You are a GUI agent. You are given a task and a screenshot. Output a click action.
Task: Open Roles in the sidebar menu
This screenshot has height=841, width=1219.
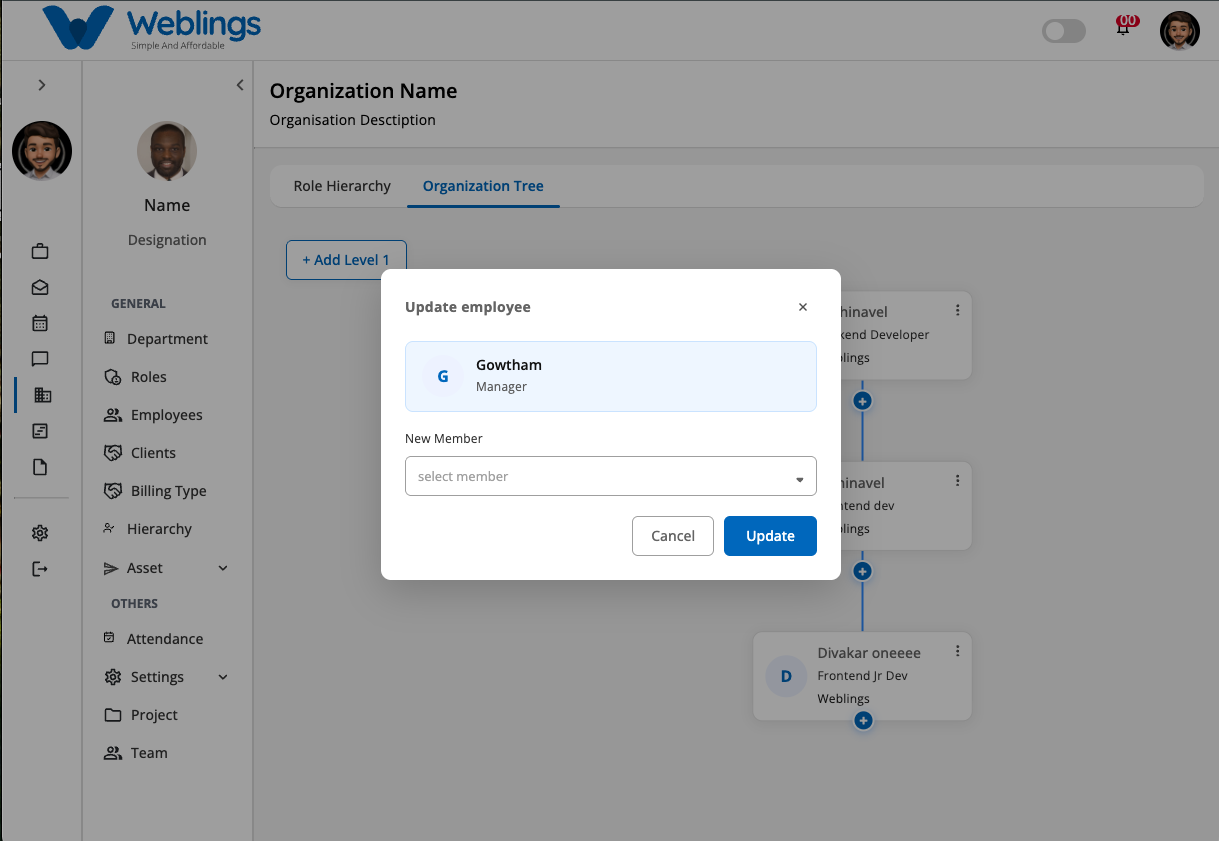click(x=136, y=377)
